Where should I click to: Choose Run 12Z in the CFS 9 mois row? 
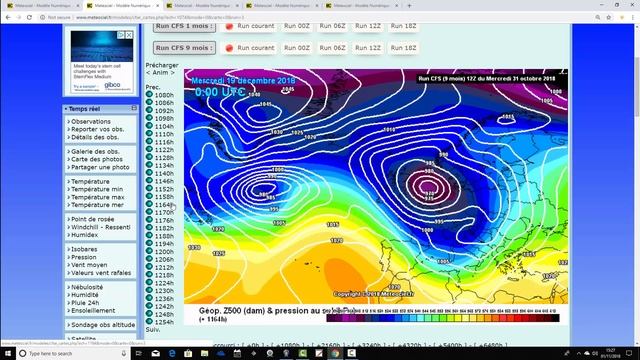[368, 48]
